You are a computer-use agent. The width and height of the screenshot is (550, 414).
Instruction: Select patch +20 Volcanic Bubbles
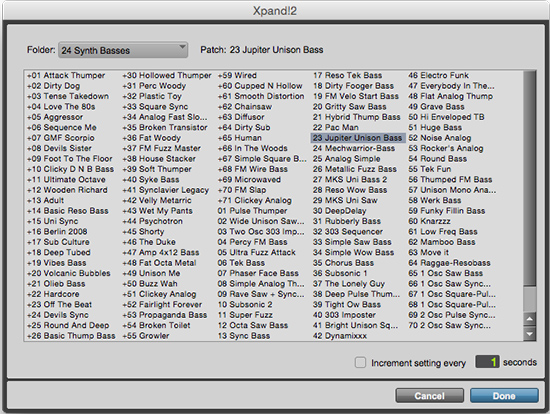(69, 273)
